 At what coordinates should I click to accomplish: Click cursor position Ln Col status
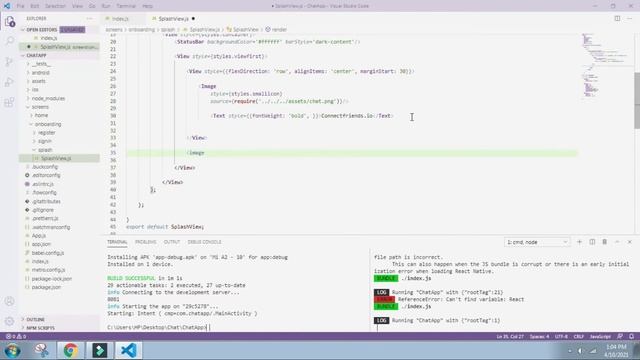[x=510, y=336]
